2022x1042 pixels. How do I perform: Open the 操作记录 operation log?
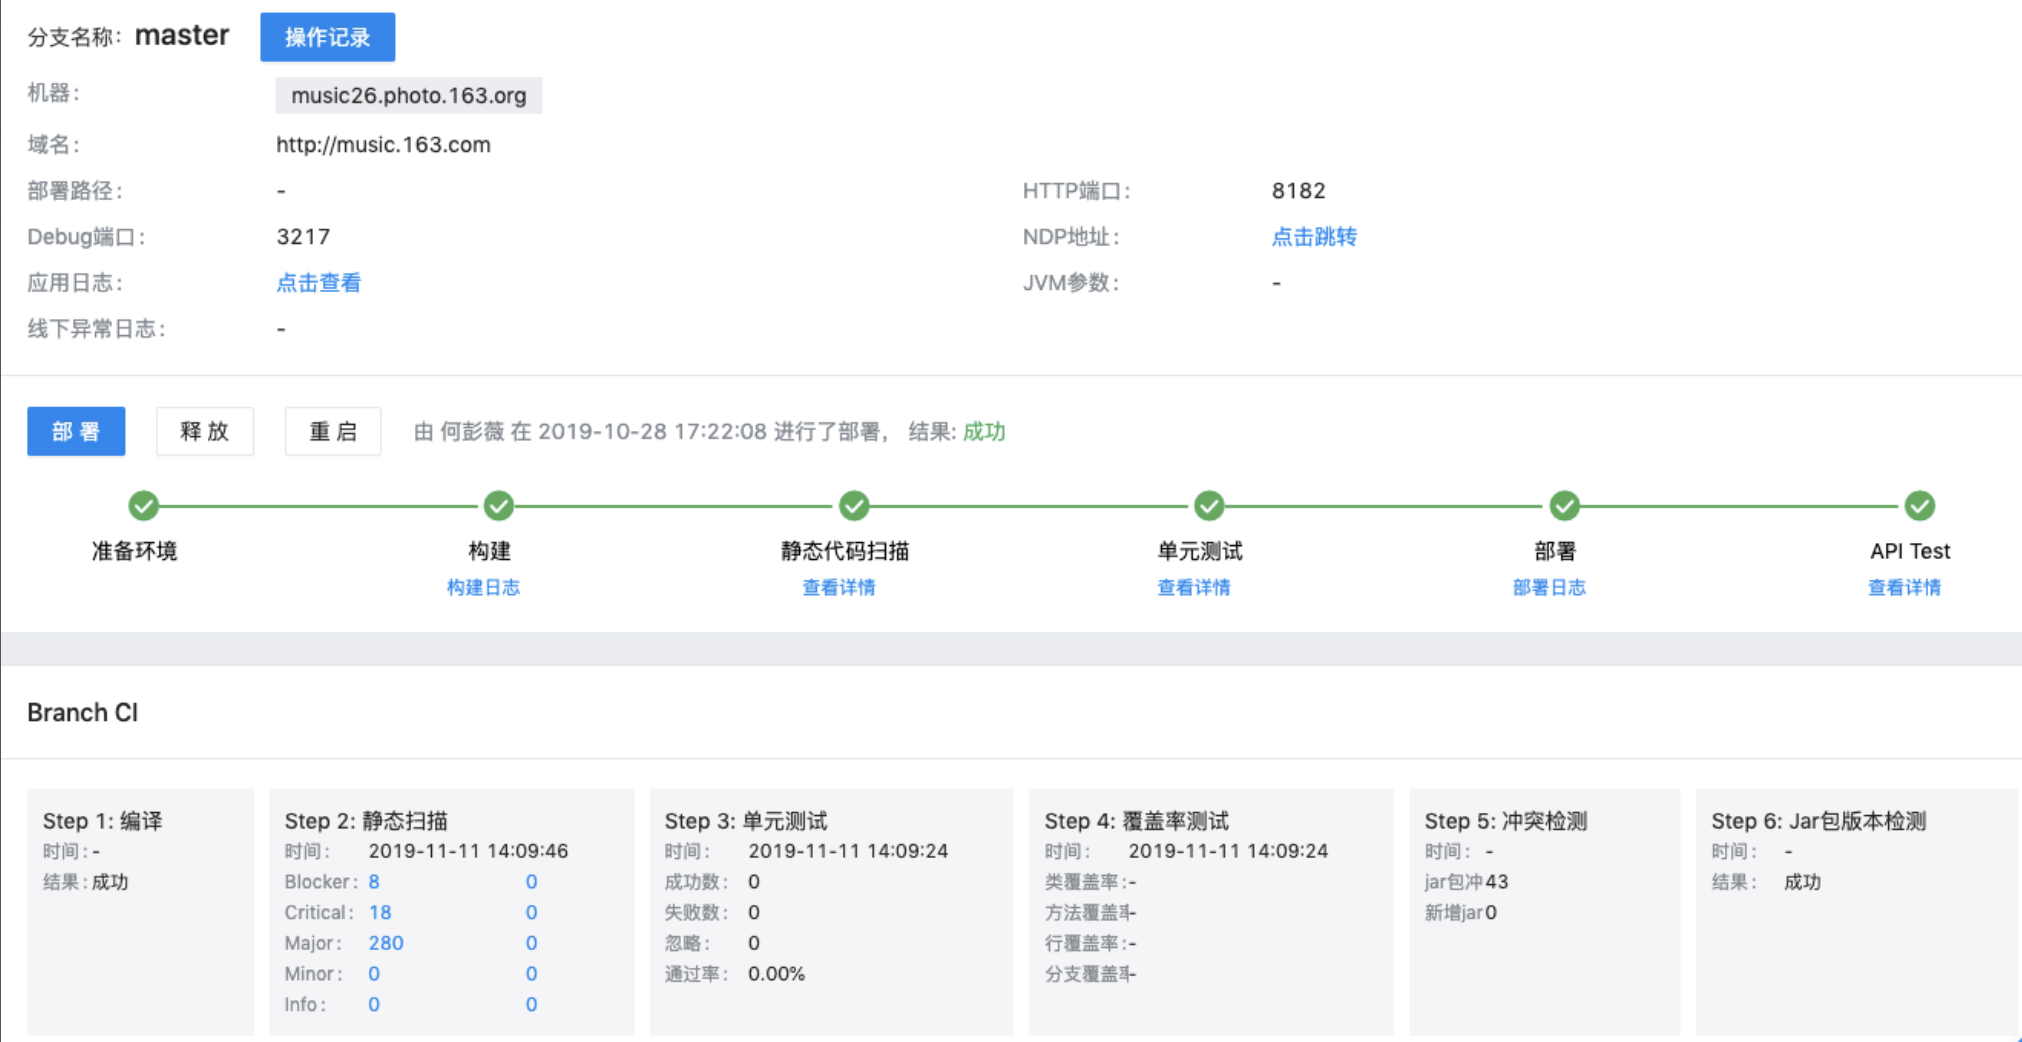point(328,37)
